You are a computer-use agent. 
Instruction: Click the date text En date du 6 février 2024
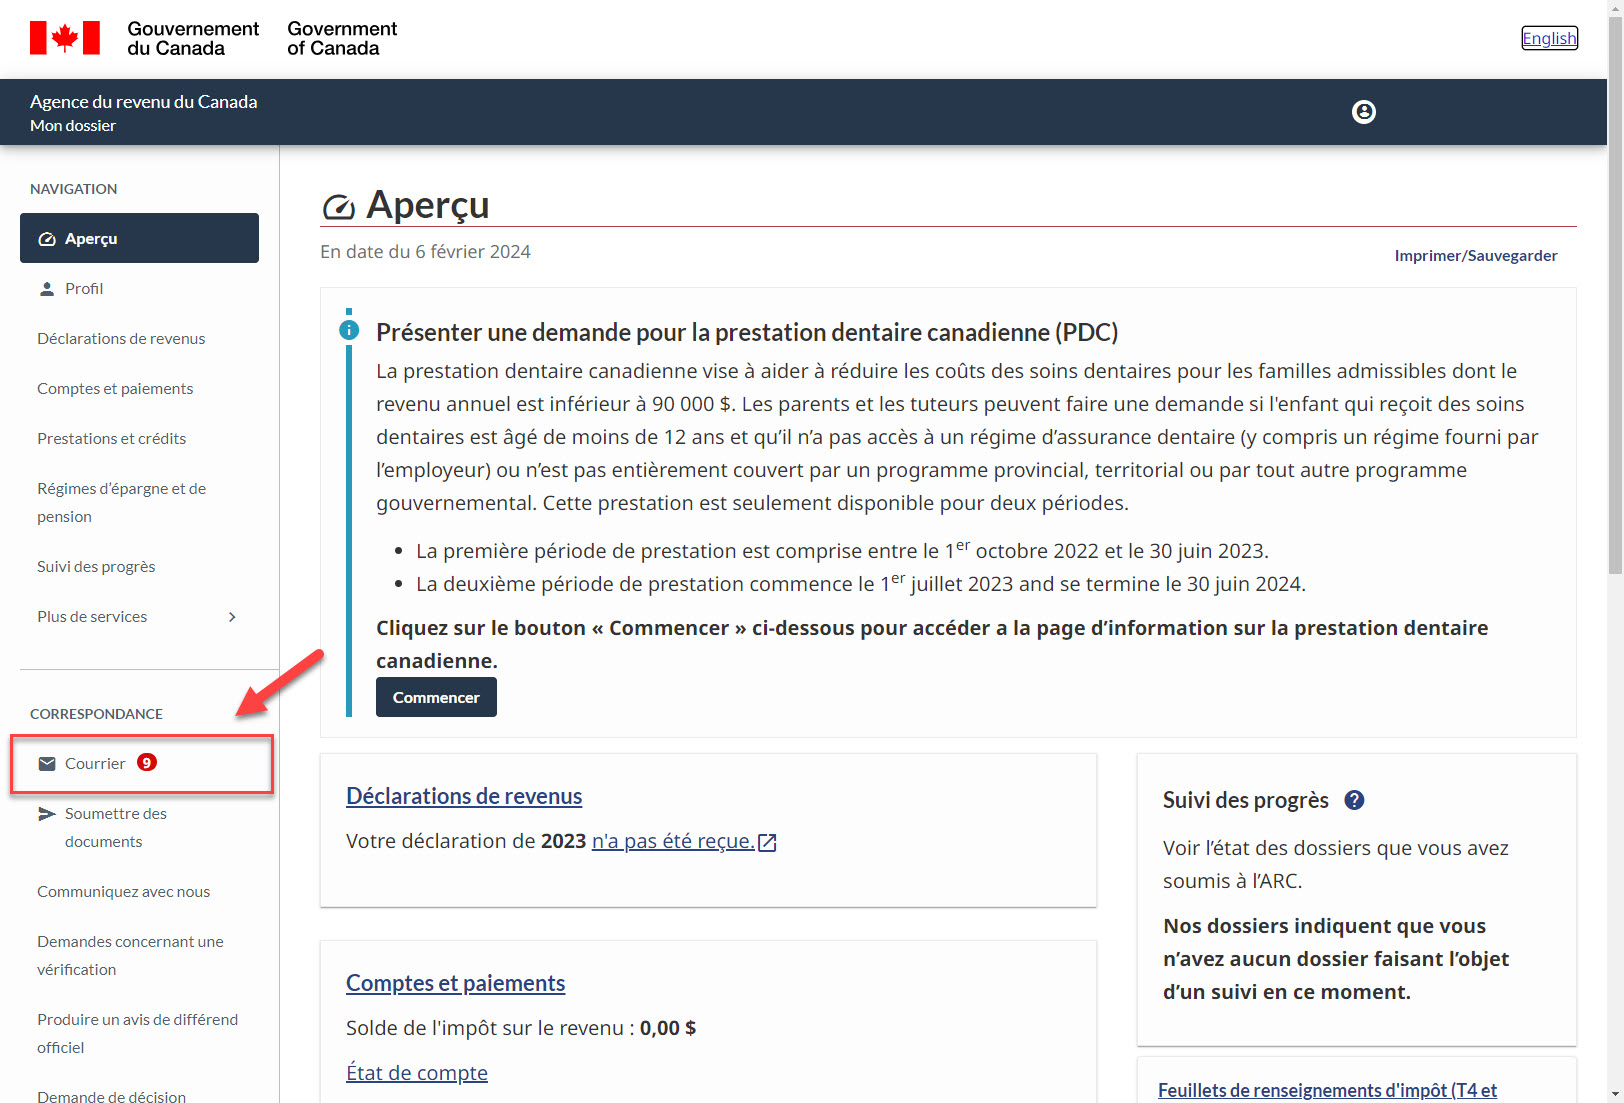tap(425, 252)
